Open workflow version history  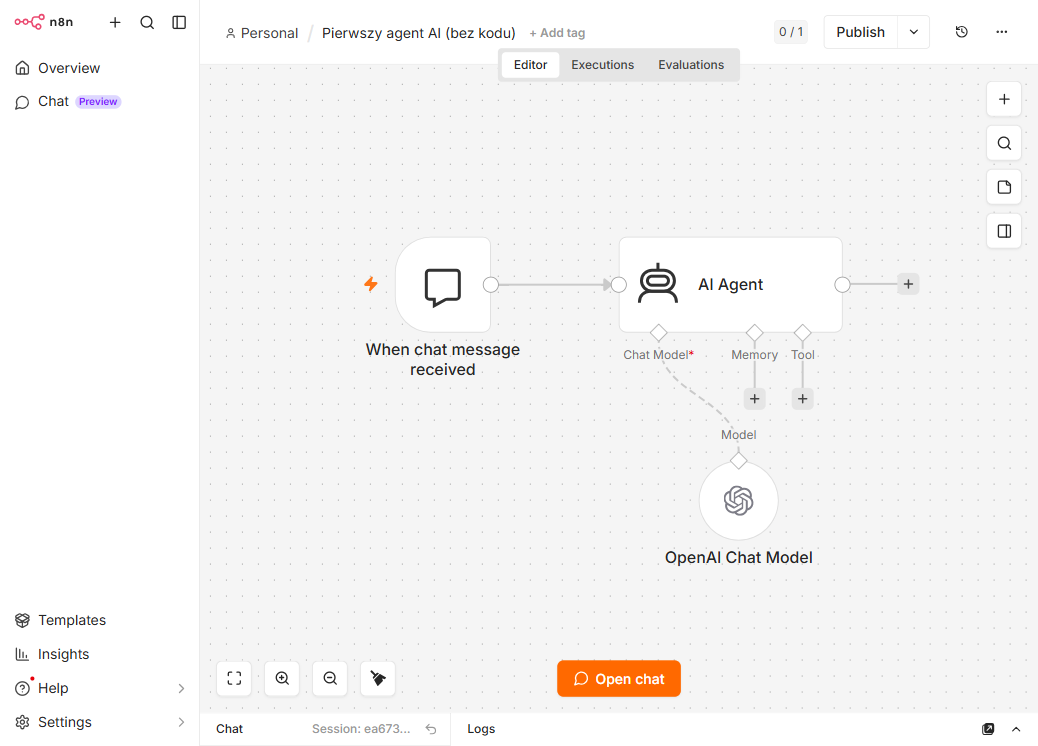coord(962,32)
